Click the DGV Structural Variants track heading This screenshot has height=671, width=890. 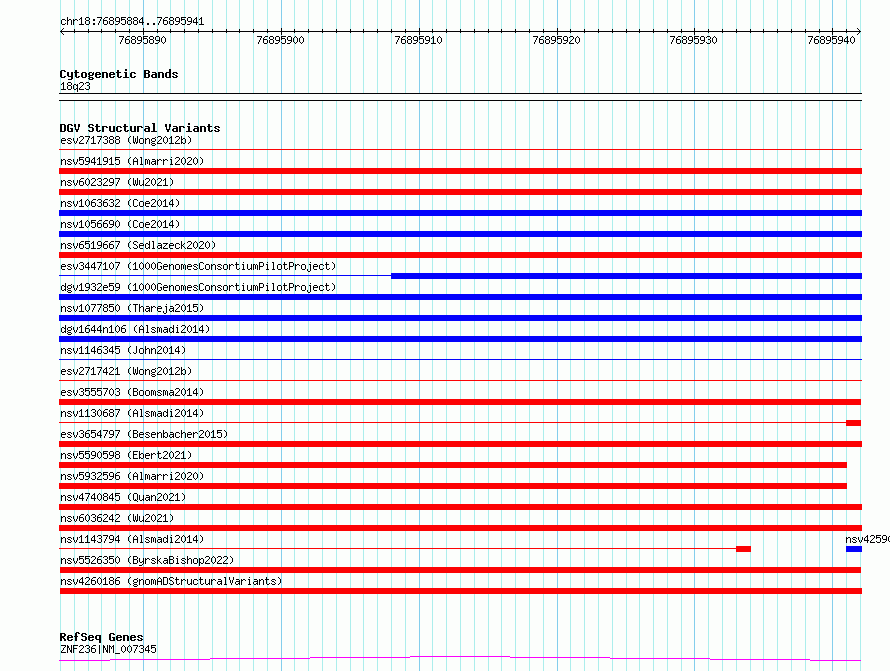(140, 128)
